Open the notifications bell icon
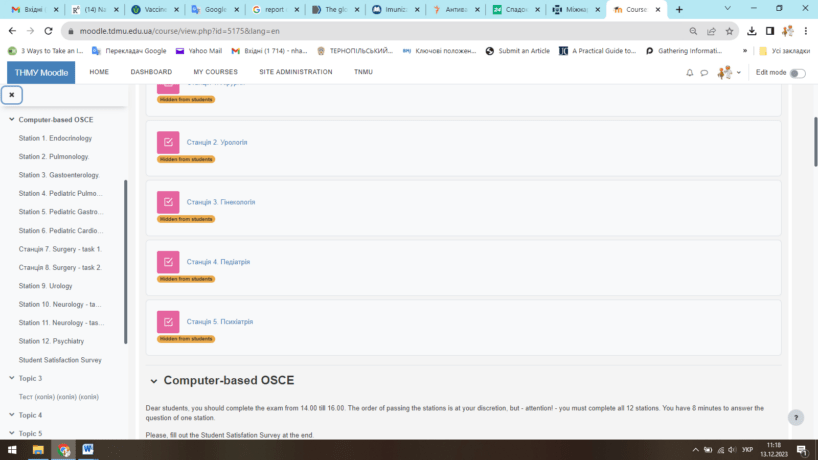Viewport: 818px width, 460px height. pyautogui.click(x=689, y=73)
